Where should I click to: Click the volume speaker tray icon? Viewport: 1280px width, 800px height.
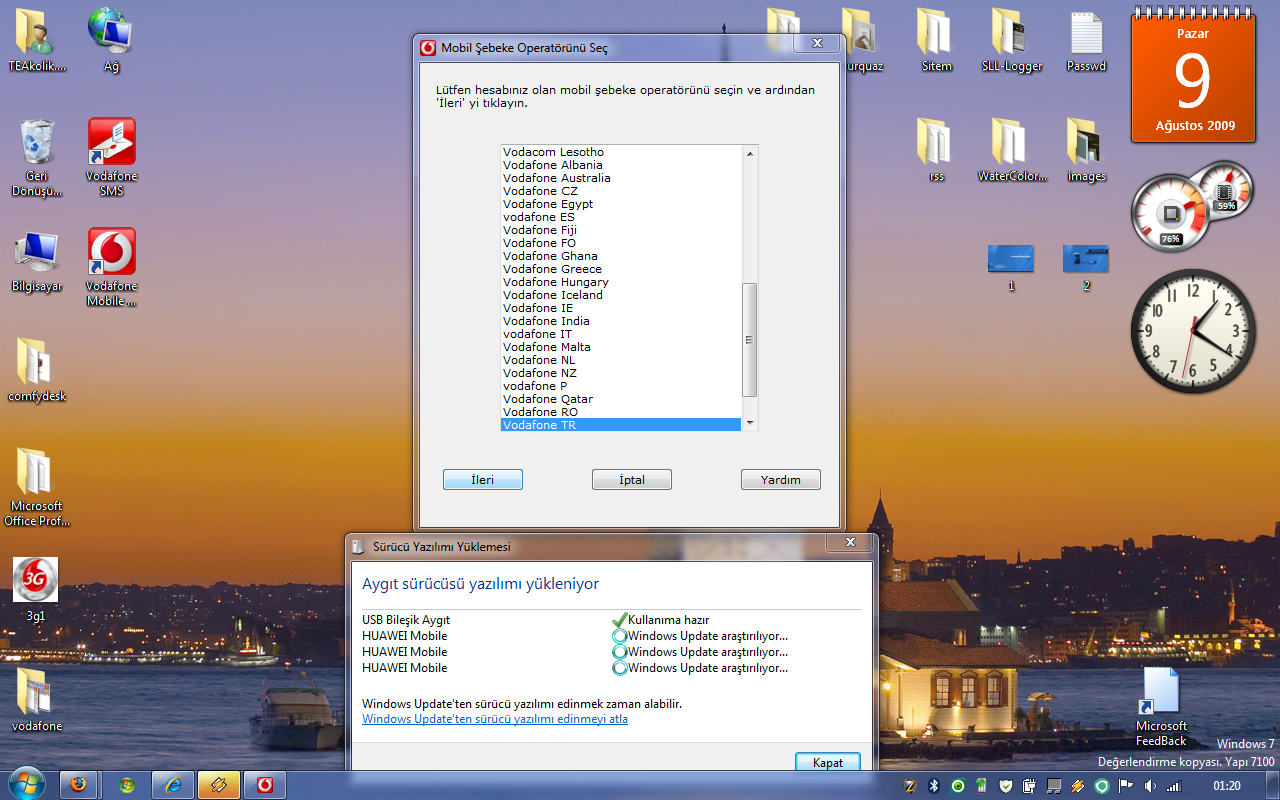1150,786
